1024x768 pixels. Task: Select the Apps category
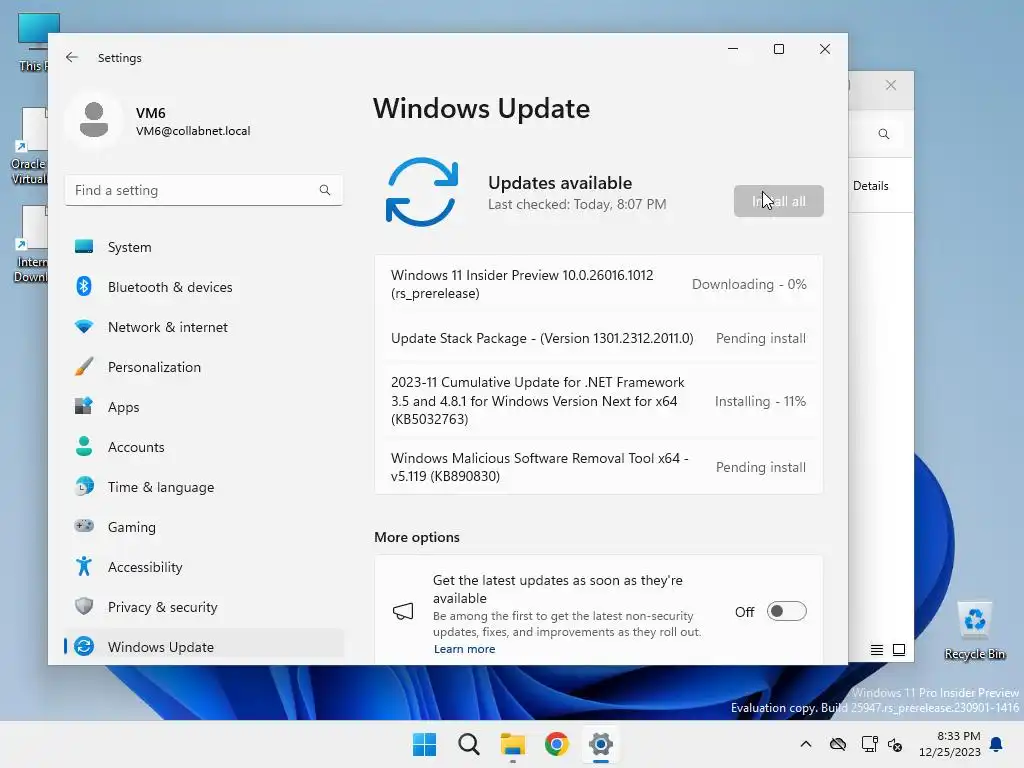(204, 406)
